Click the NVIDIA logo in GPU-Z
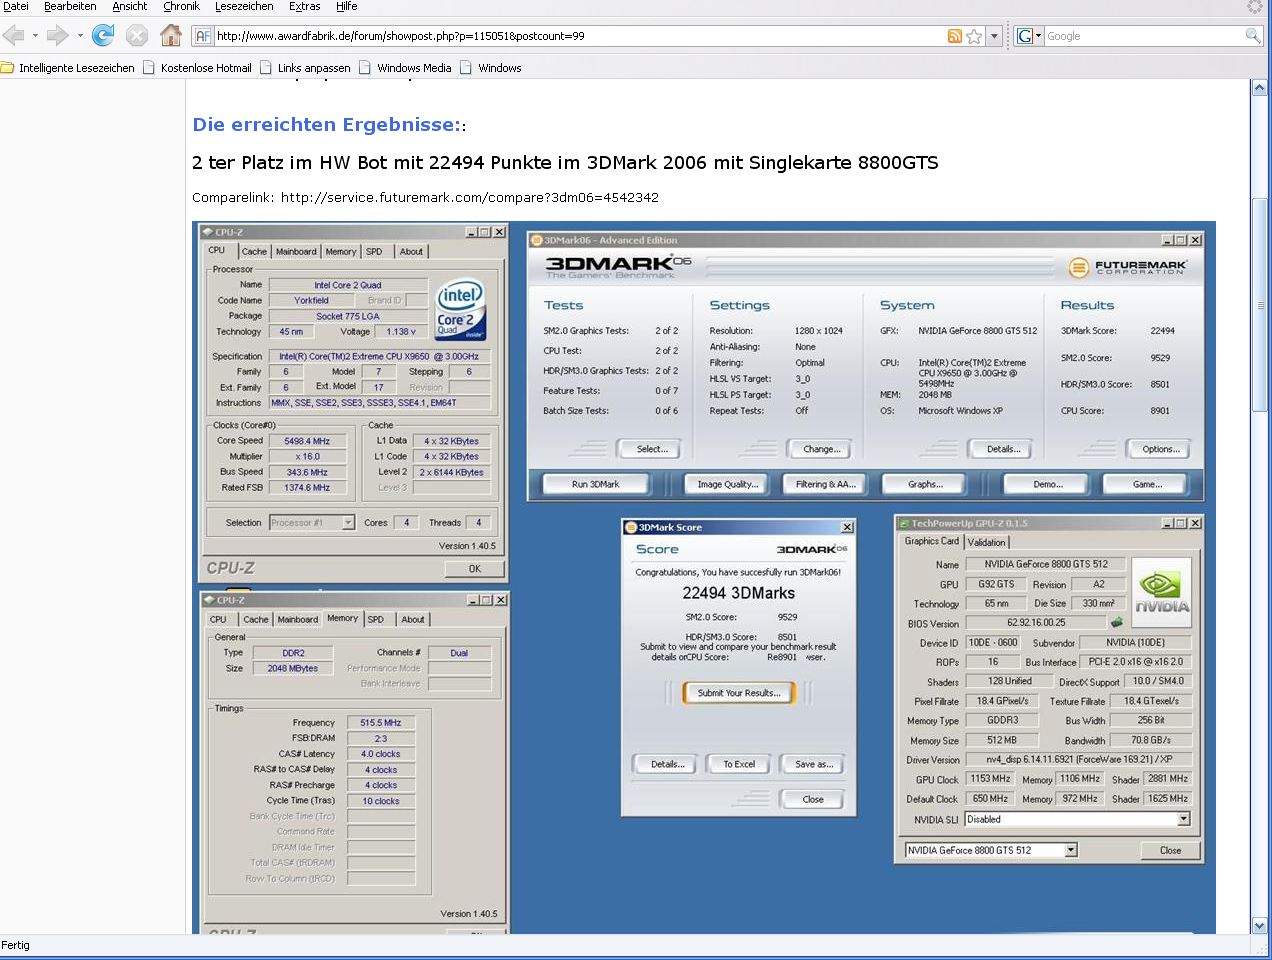Viewport: 1272px width, 960px height. tap(1161, 592)
